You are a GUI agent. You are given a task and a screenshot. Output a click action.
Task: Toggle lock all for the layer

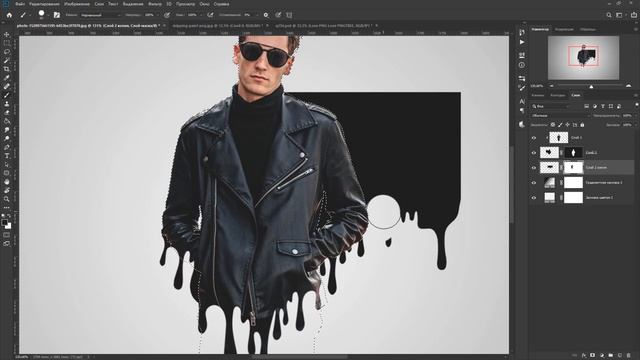tap(582, 124)
